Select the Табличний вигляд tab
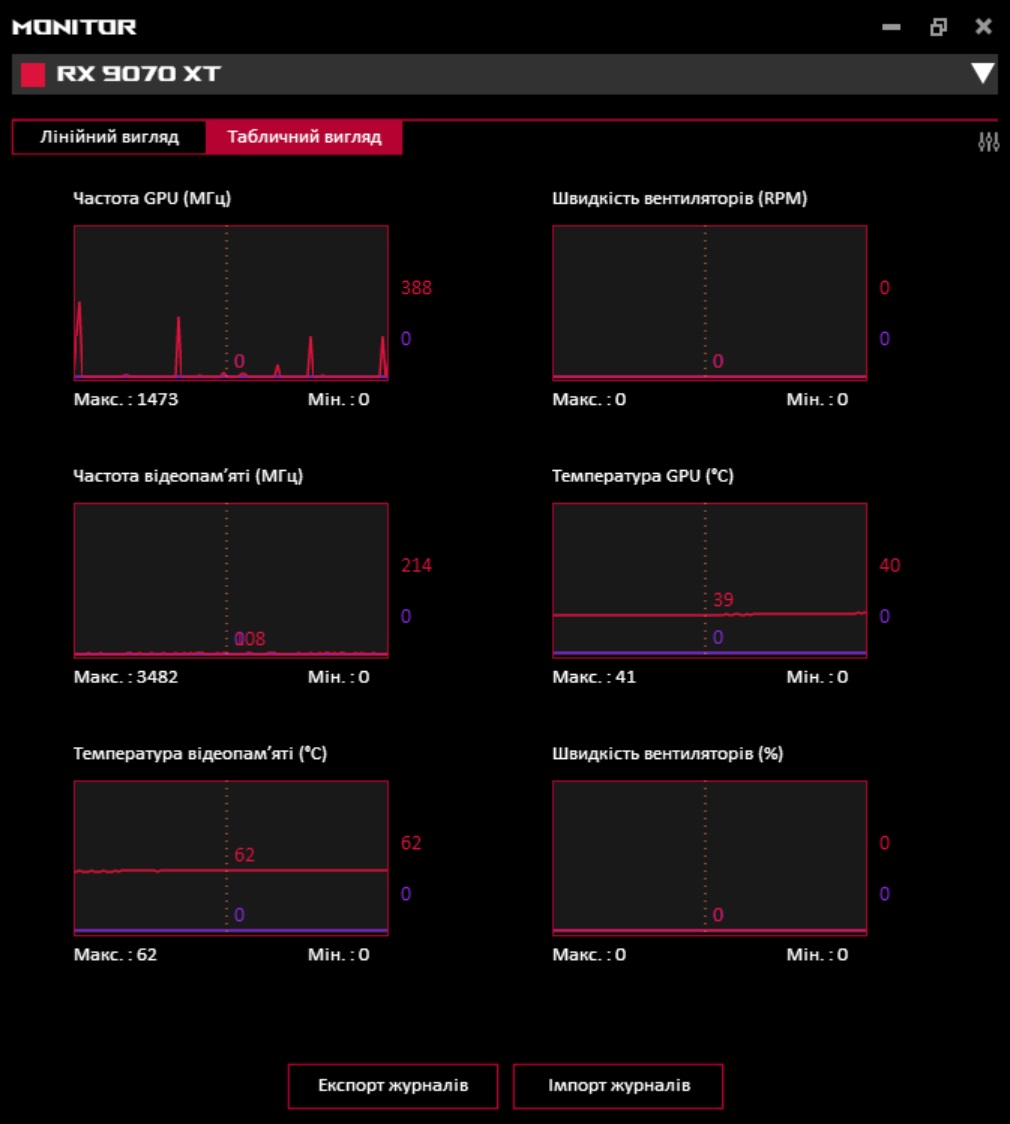Viewport: 1010px width, 1124px height. [x=304, y=137]
